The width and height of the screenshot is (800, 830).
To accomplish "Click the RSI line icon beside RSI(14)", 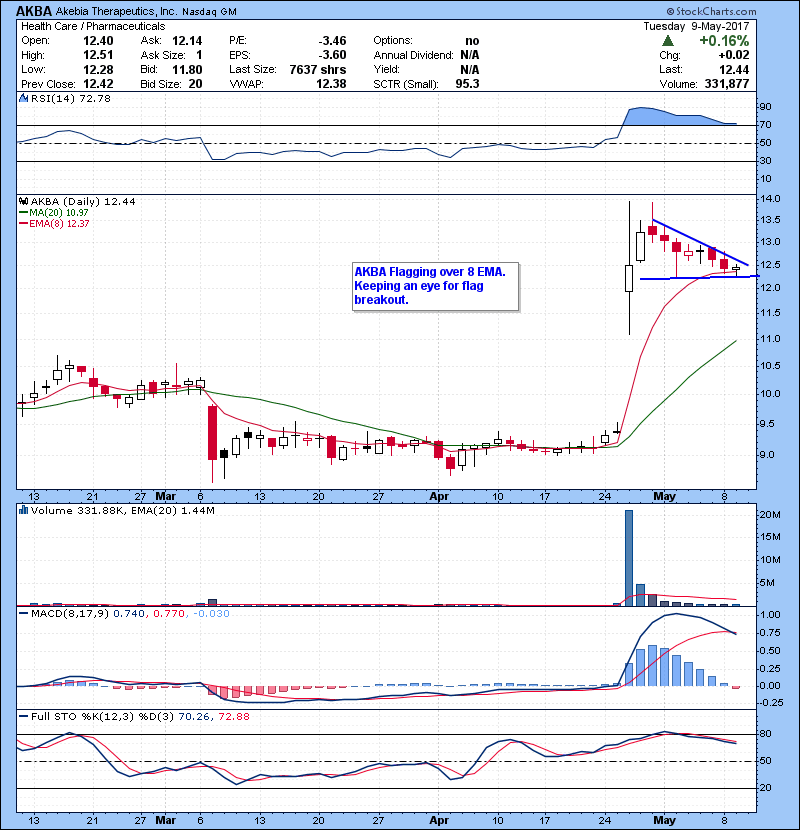I will [23, 98].
